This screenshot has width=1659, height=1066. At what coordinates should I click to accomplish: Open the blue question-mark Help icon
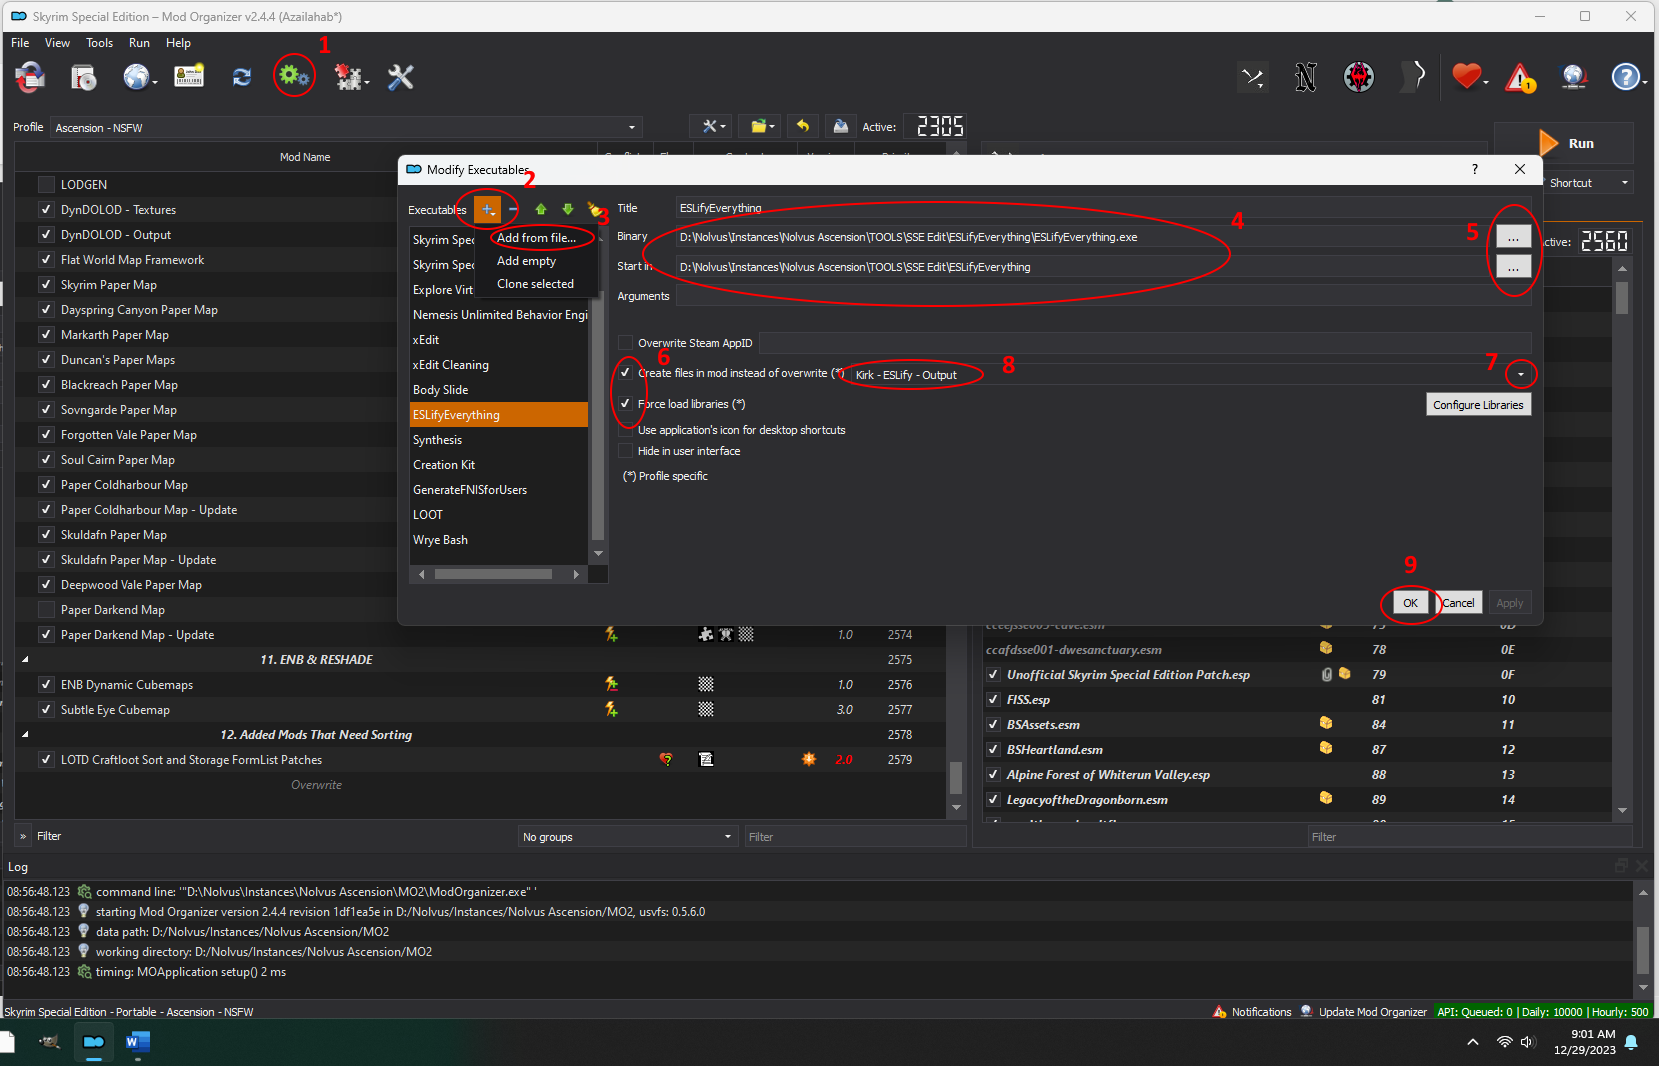coord(1626,77)
